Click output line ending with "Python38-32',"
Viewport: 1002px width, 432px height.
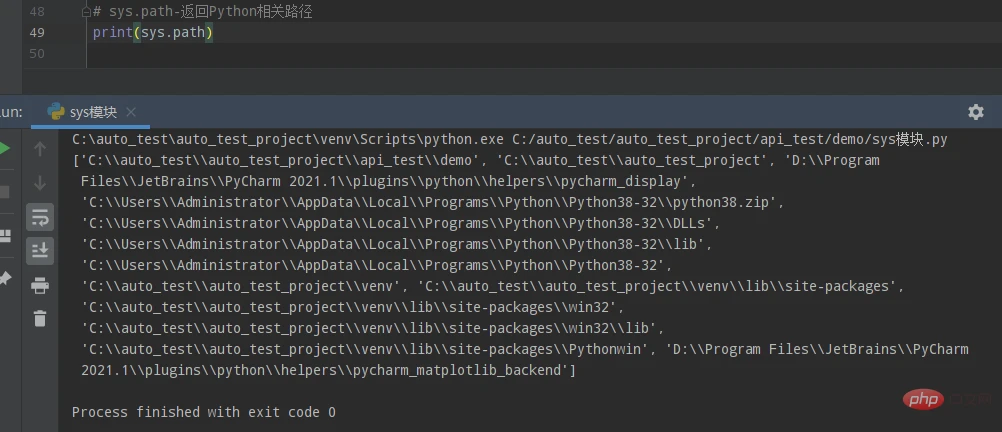coord(376,266)
